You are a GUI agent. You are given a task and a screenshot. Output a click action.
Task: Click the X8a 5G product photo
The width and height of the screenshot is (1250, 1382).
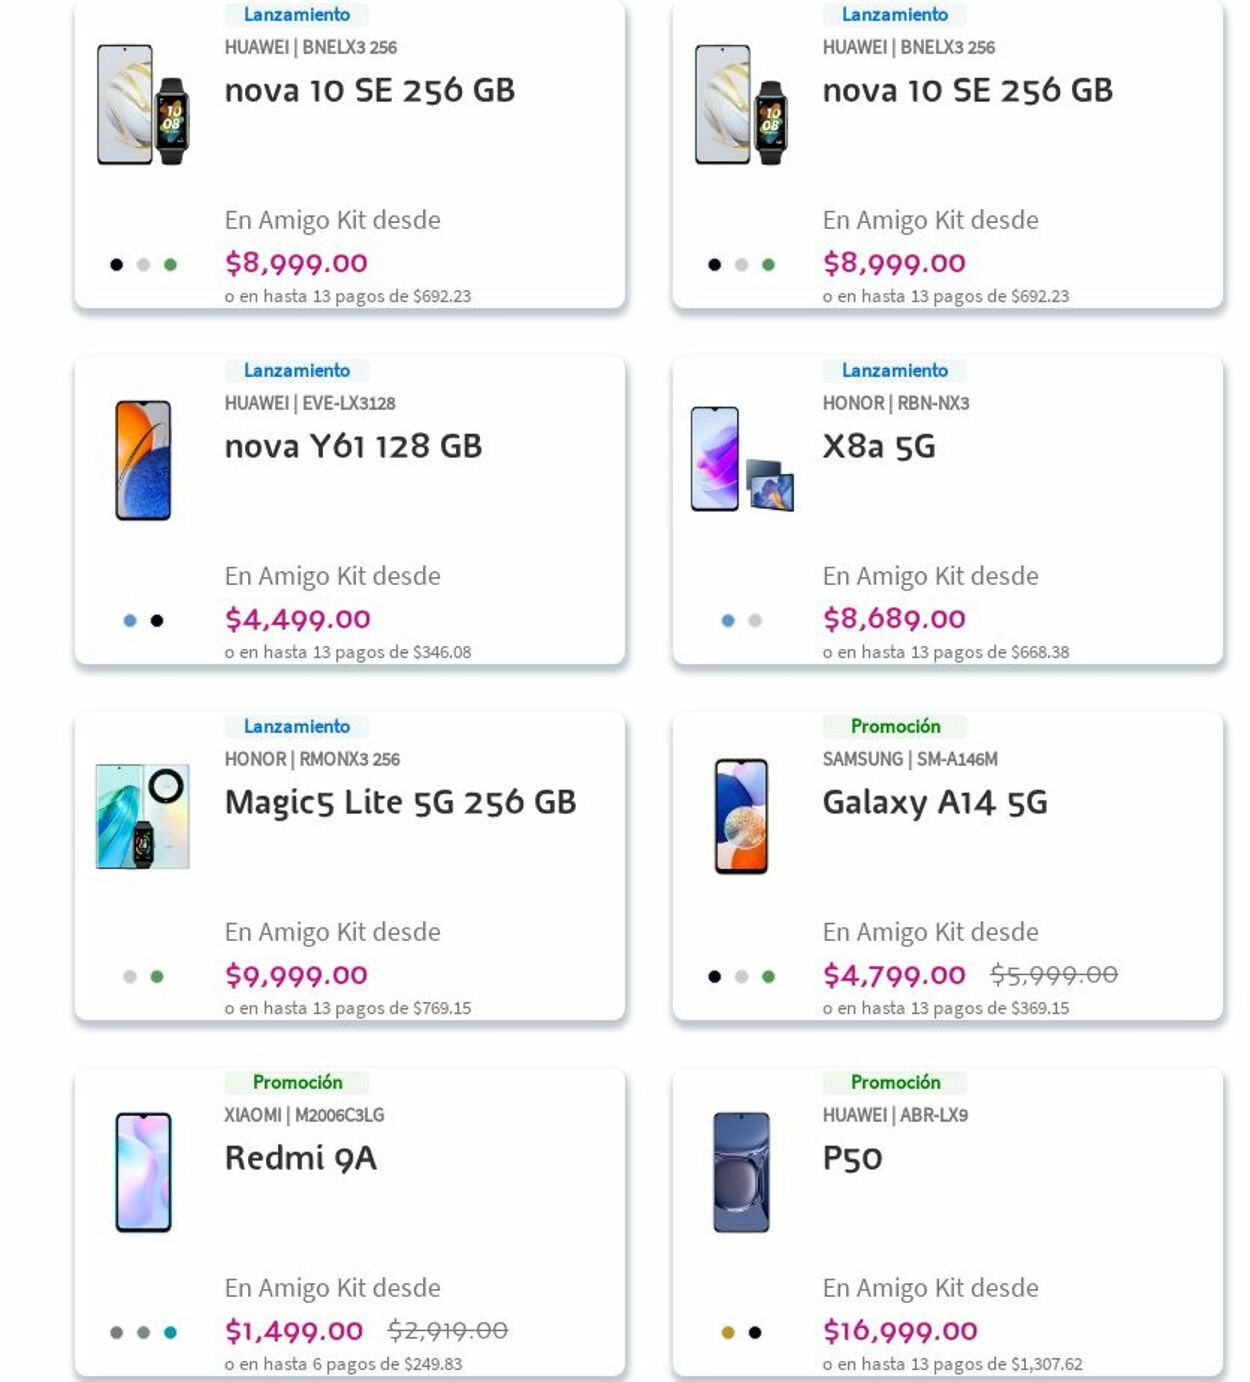[x=740, y=462]
